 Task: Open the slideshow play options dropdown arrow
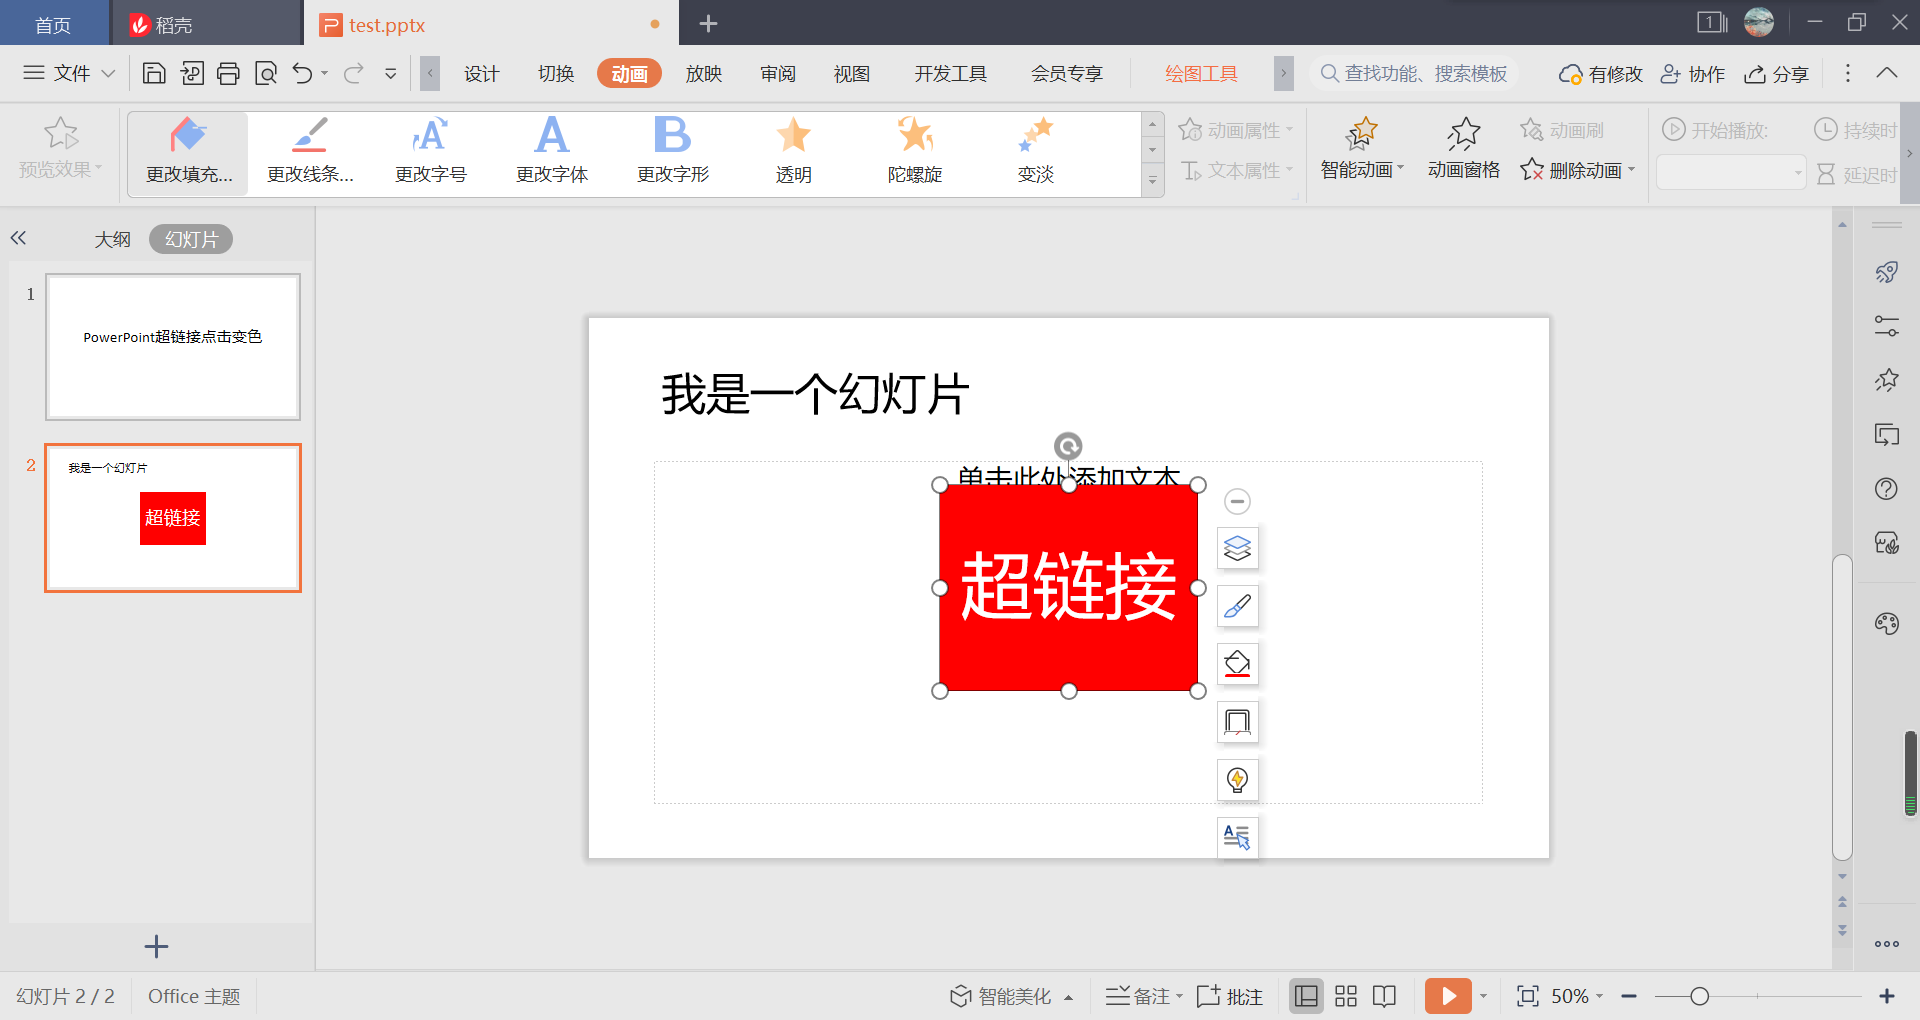click(x=1484, y=996)
